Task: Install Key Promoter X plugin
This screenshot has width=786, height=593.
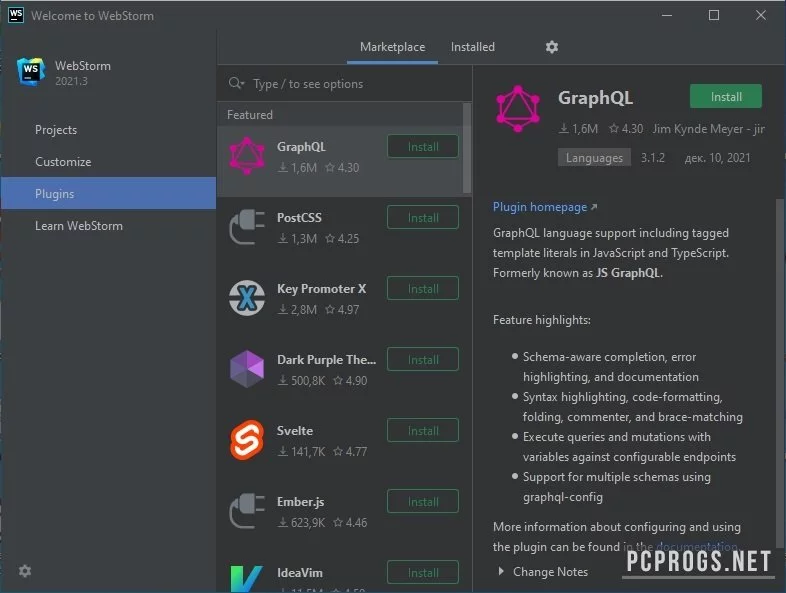Action: click(x=423, y=289)
